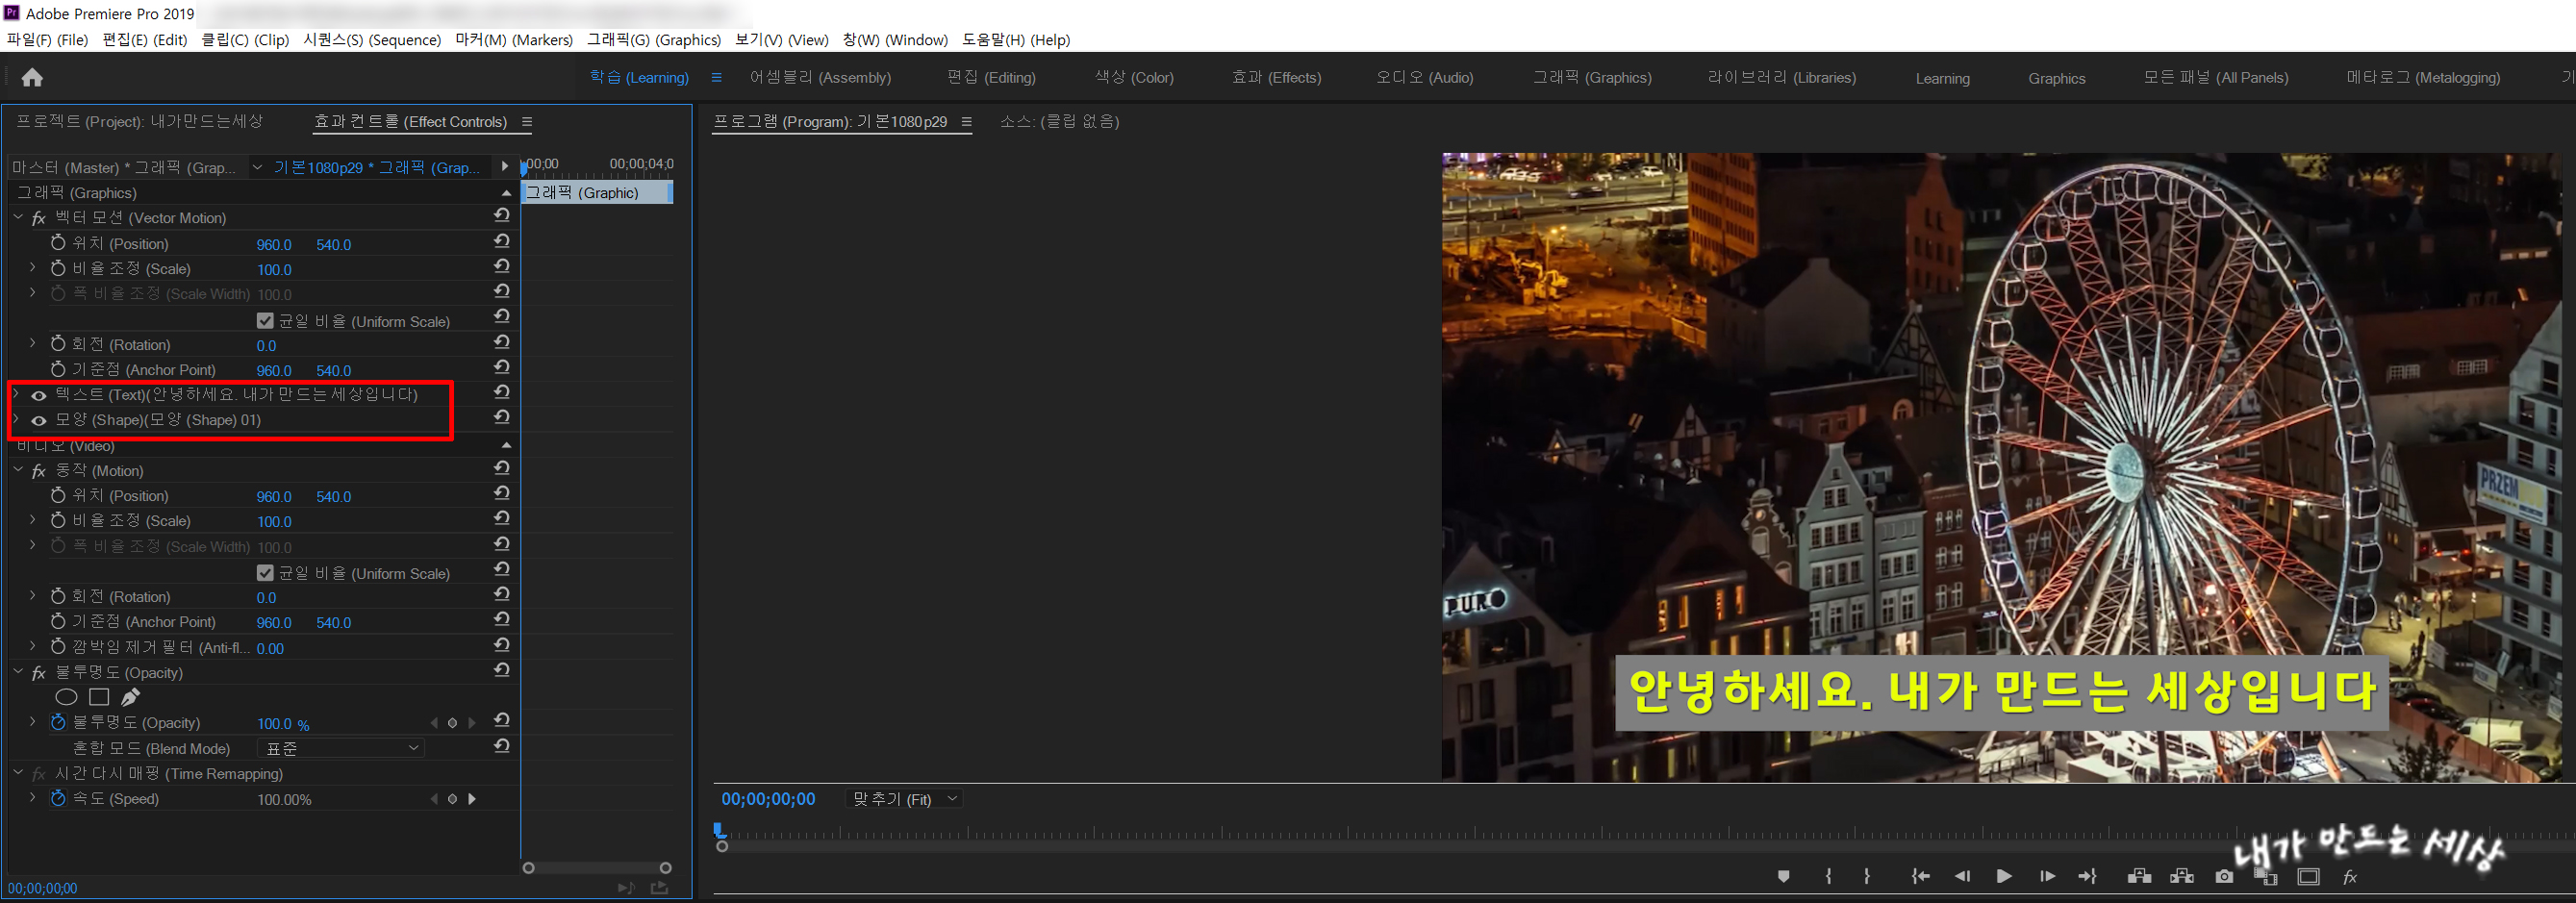The width and height of the screenshot is (2576, 903).
Task: Hide the Shape 01 layer eye icon
Action: (x=38, y=421)
